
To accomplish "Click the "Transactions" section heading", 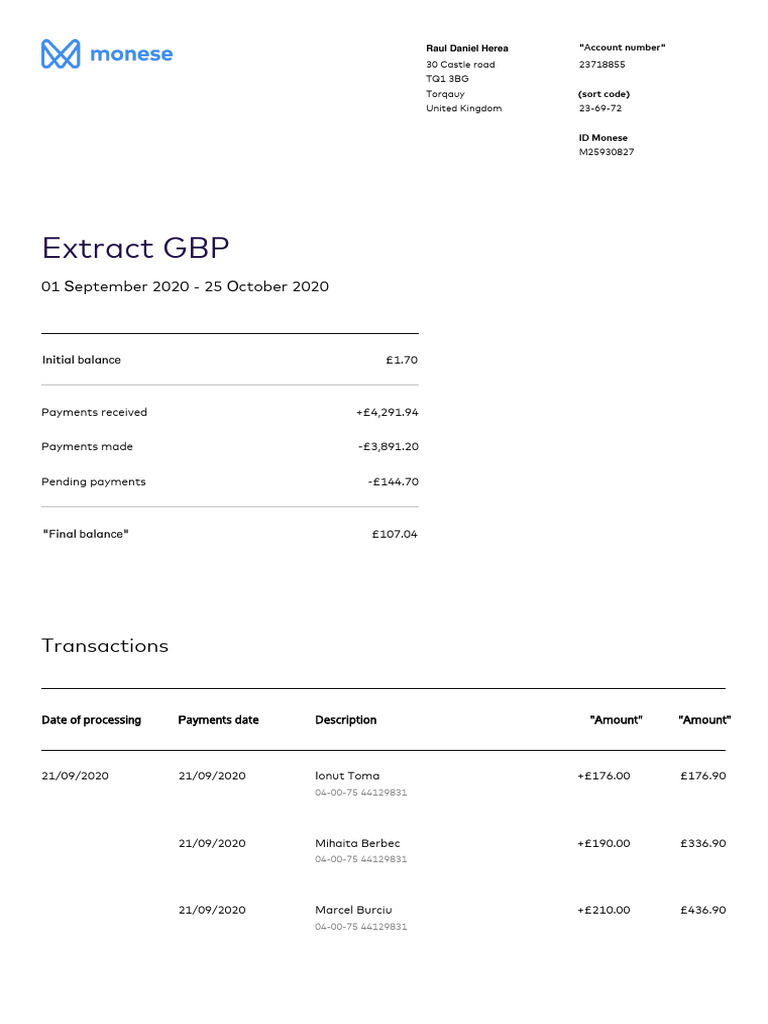I will [105, 646].
